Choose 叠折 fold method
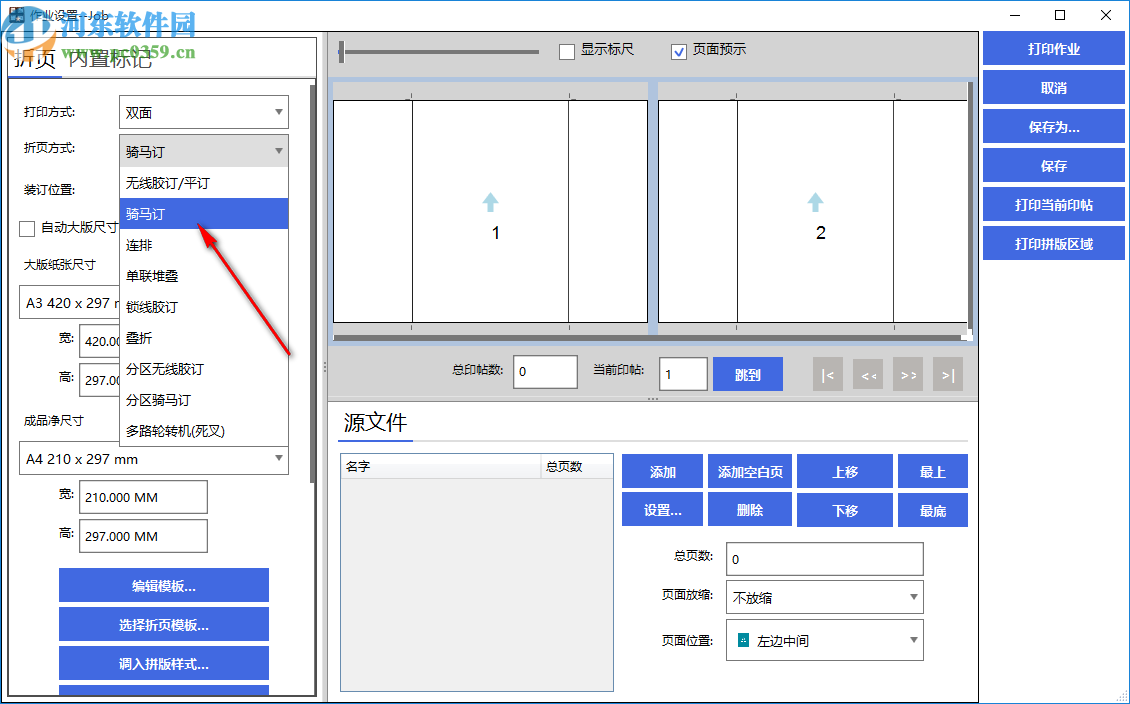Screen dimensions: 1130x704 pos(204,338)
